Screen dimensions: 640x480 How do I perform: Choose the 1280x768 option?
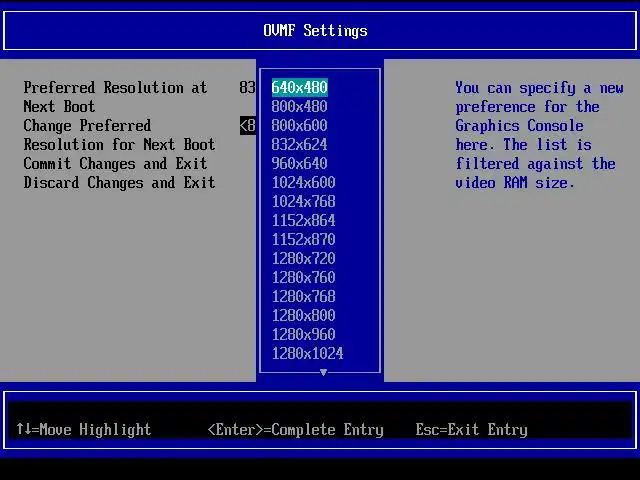click(304, 296)
